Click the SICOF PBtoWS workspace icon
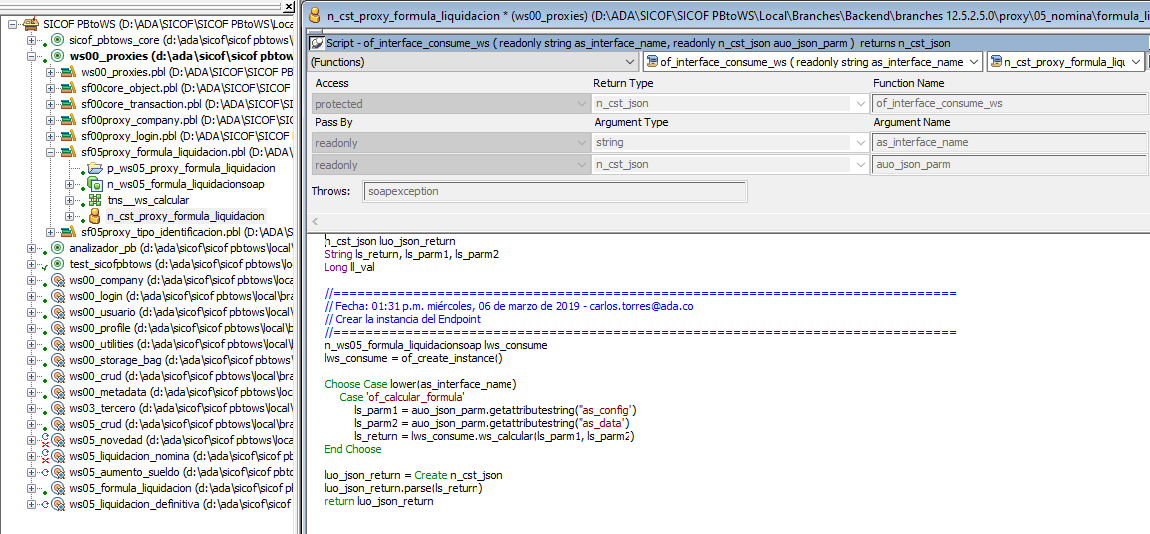Screen dimensions: 1150x534 click(x=31, y=23)
